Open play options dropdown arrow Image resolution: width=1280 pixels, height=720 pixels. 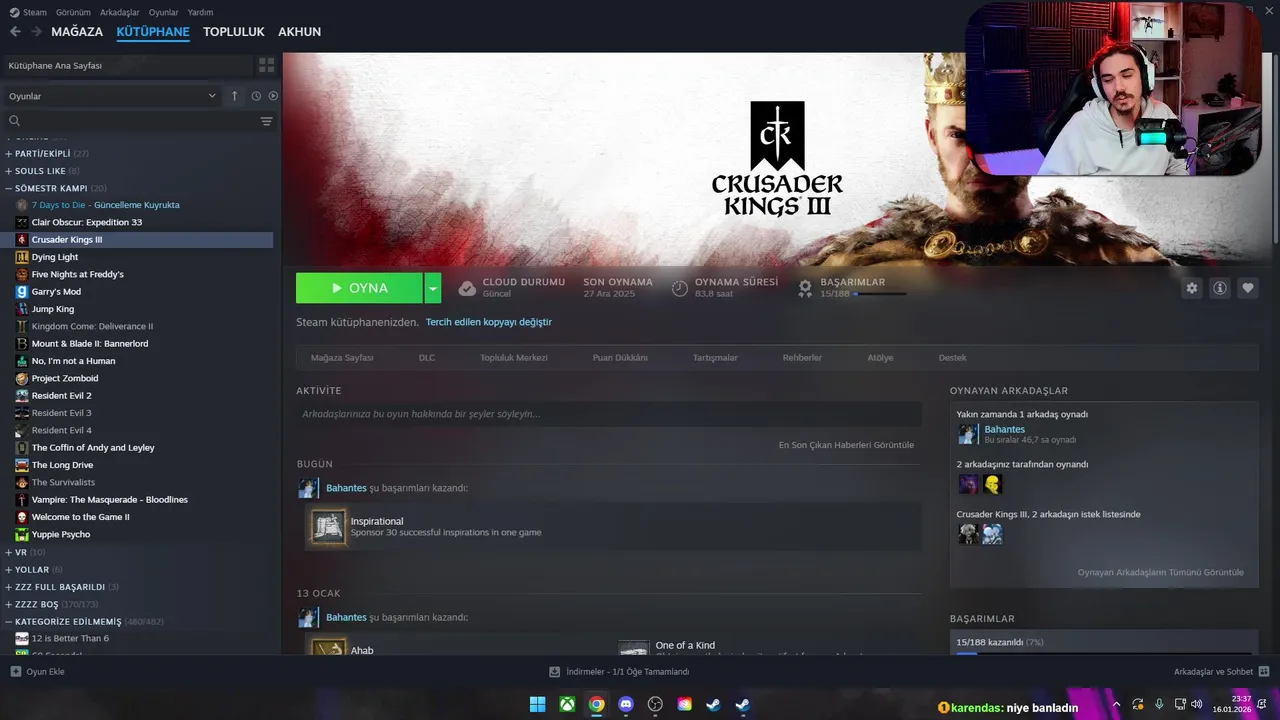[432, 288]
